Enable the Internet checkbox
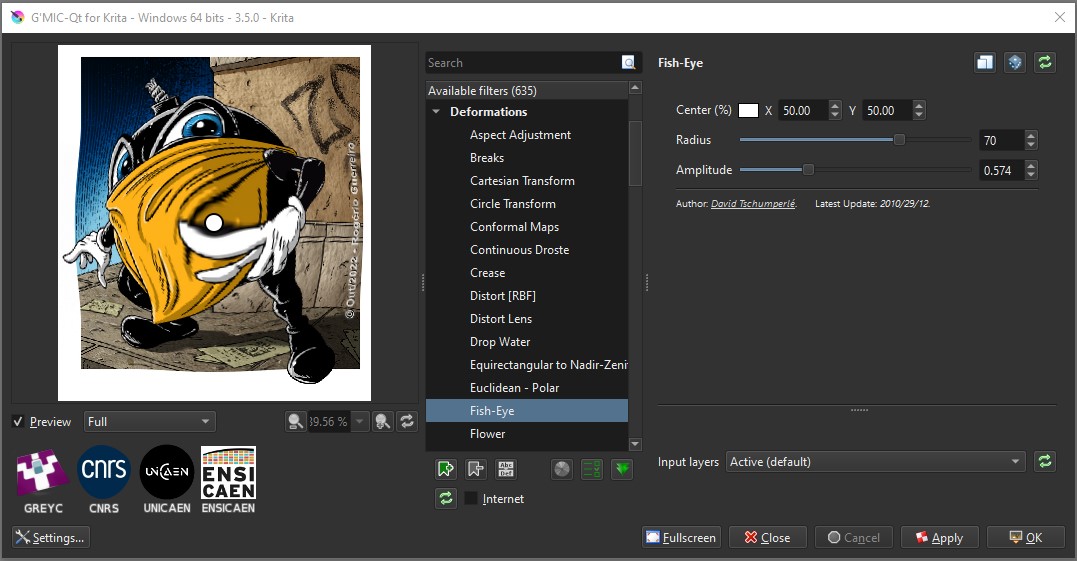The width and height of the screenshot is (1077, 561). click(x=471, y=498)
